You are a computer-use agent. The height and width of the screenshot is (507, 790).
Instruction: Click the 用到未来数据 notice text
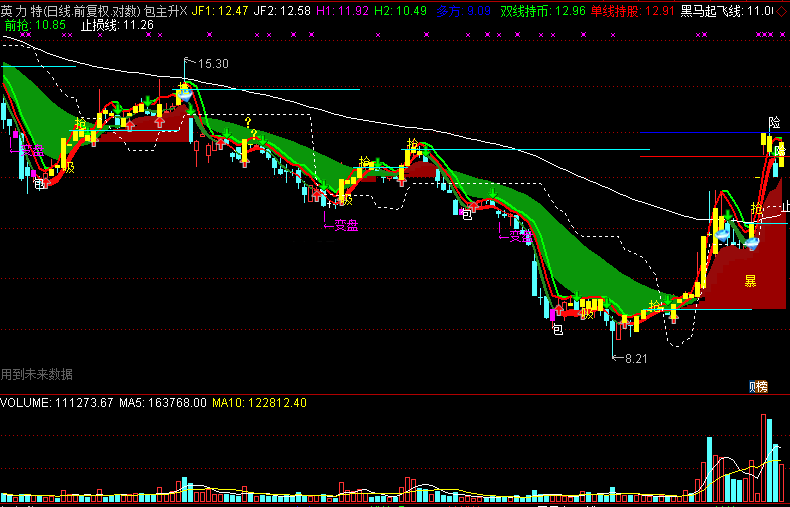point(37,374)
